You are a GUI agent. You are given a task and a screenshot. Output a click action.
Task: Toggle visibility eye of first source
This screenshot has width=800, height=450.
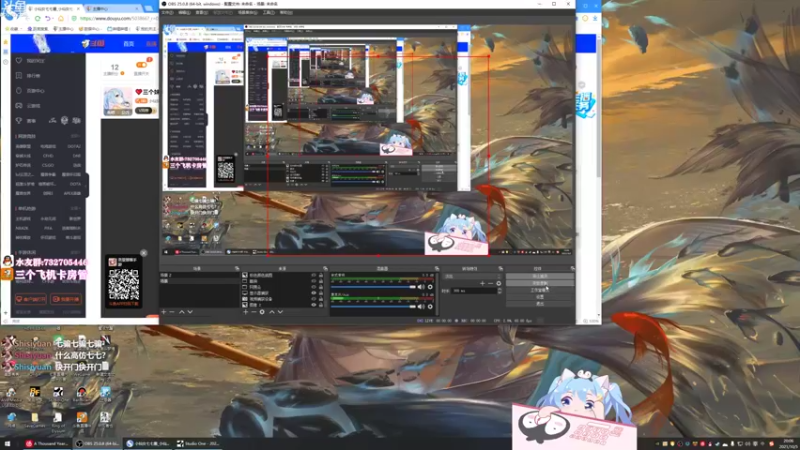314,276
